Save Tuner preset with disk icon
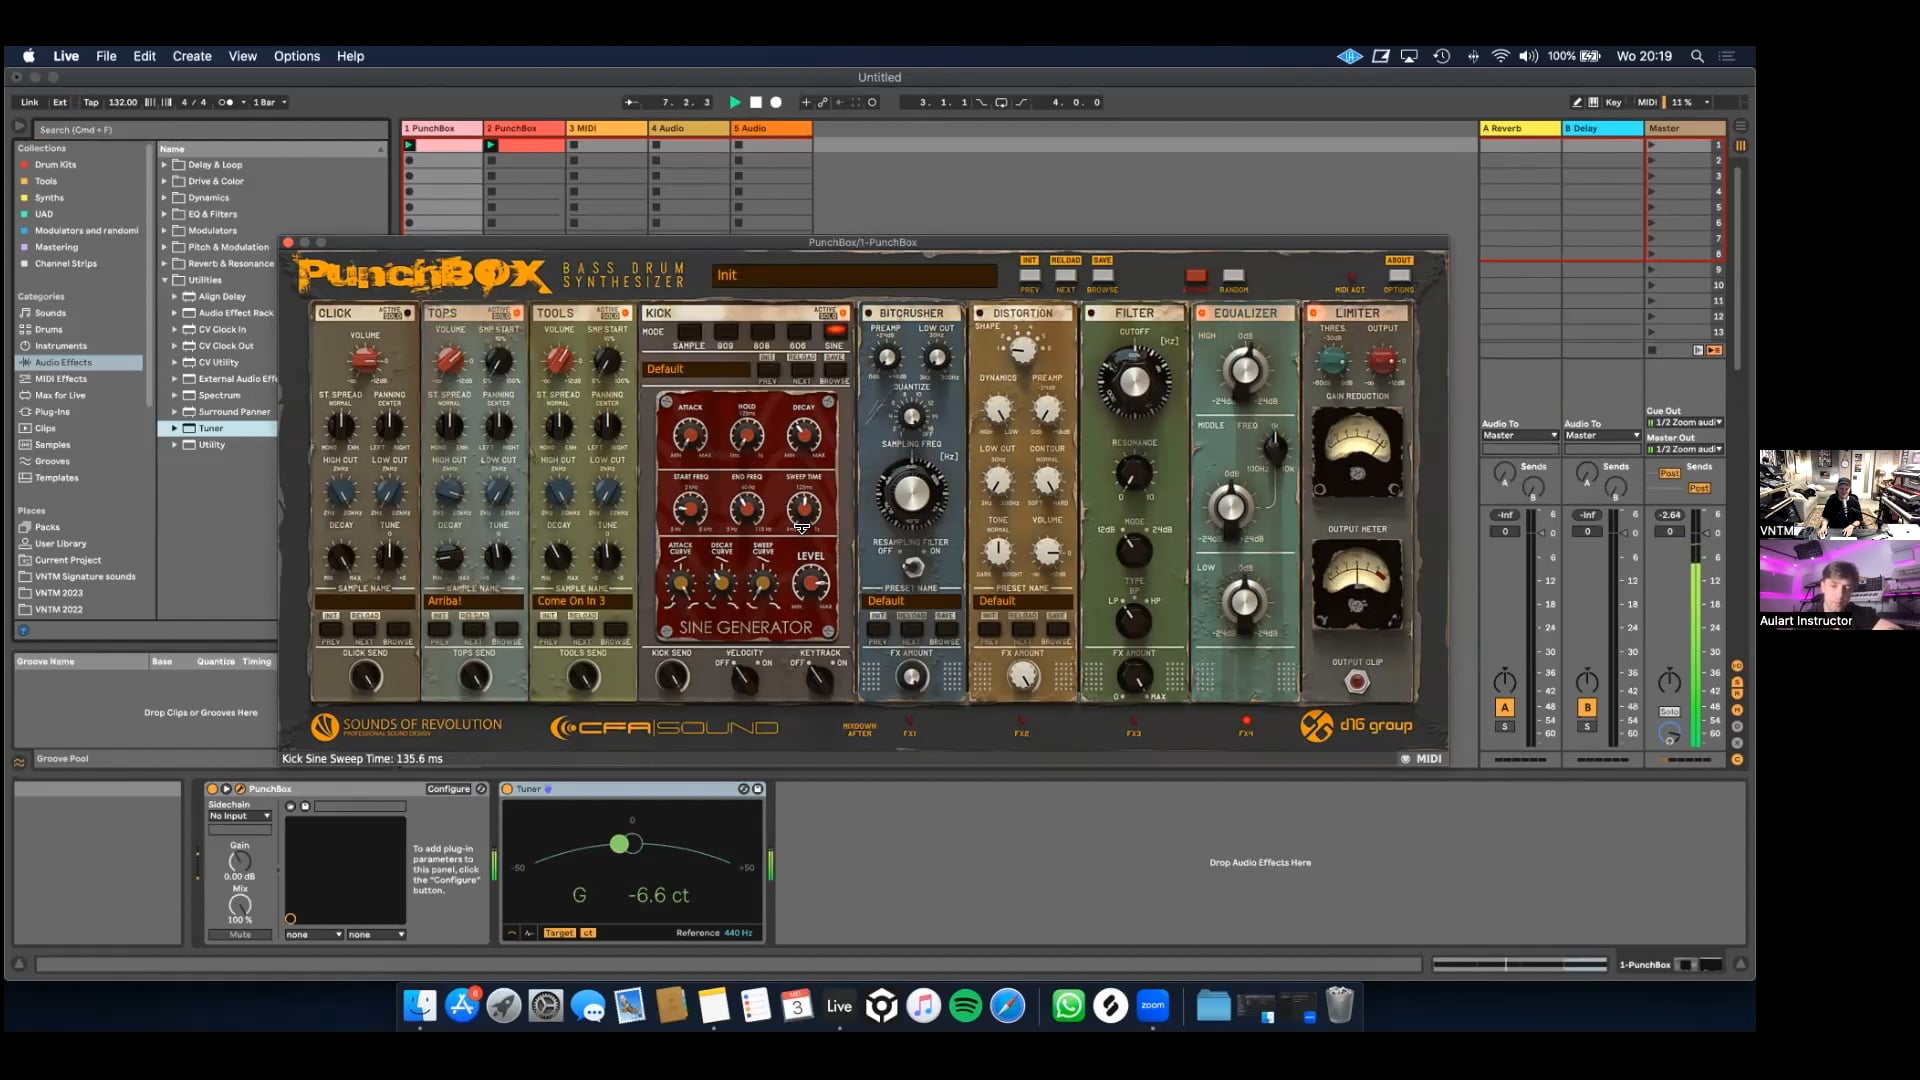 [x=758, y=789]
